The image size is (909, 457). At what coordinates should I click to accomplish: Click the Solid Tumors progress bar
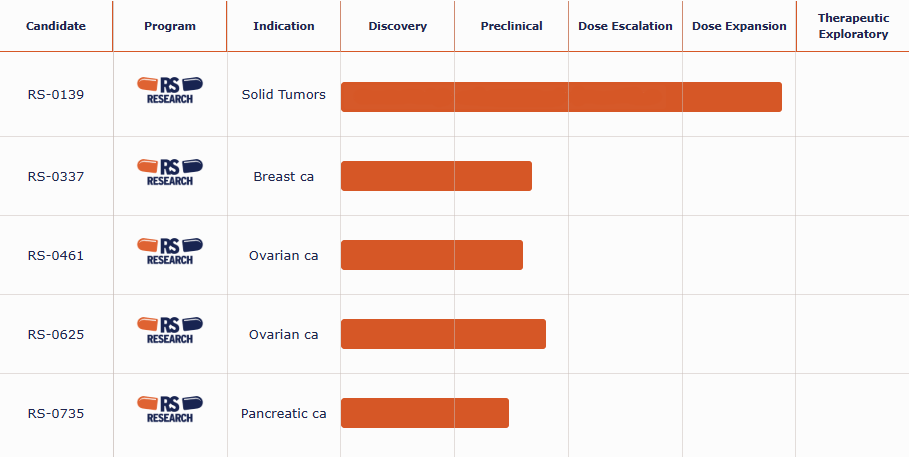[561, 97]
